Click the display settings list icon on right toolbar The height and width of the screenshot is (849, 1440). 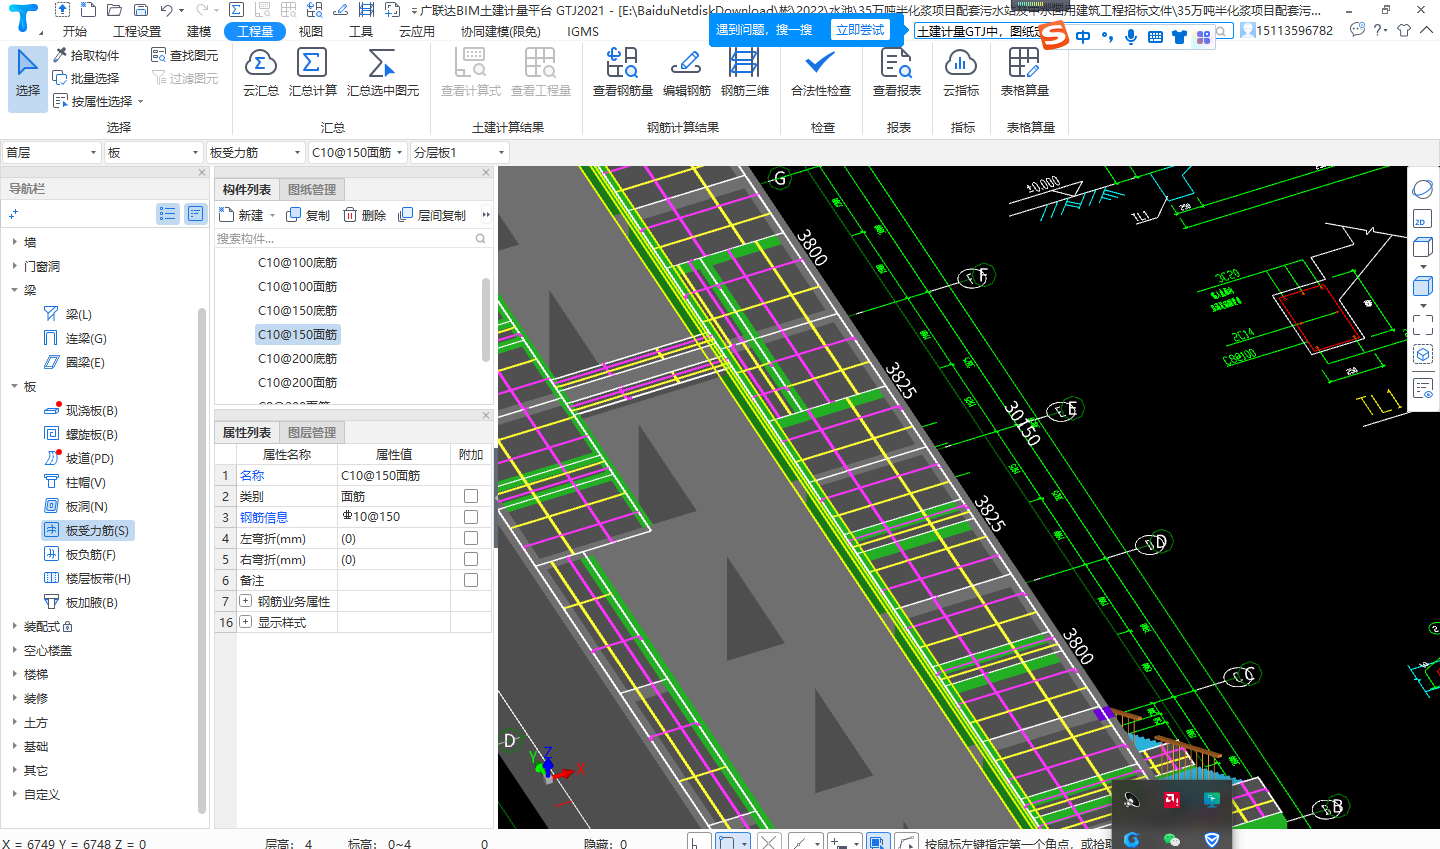[1422, 388]
